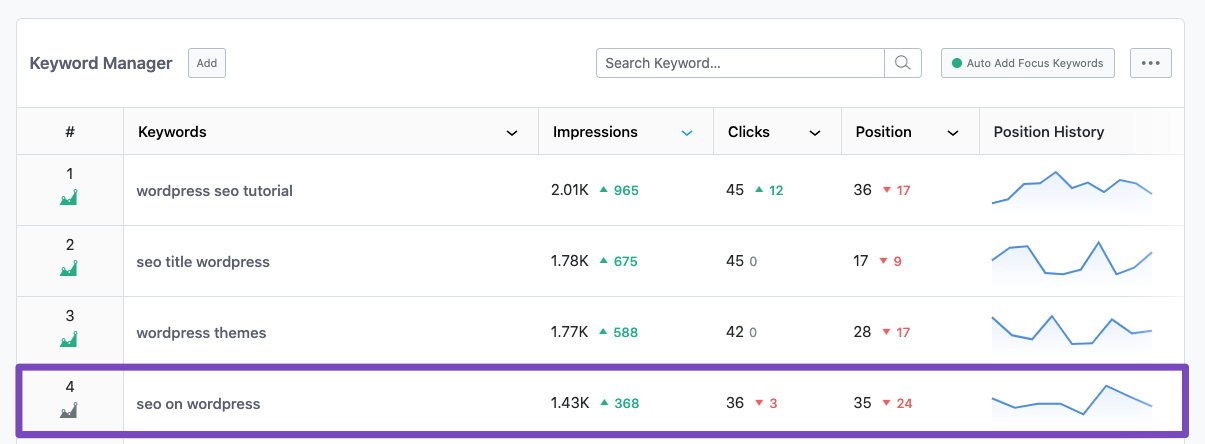The height and width of the screenshot is (444, 1205).
Task: Open the Impressions column sort arrow
Action: [x=687, y=133]
